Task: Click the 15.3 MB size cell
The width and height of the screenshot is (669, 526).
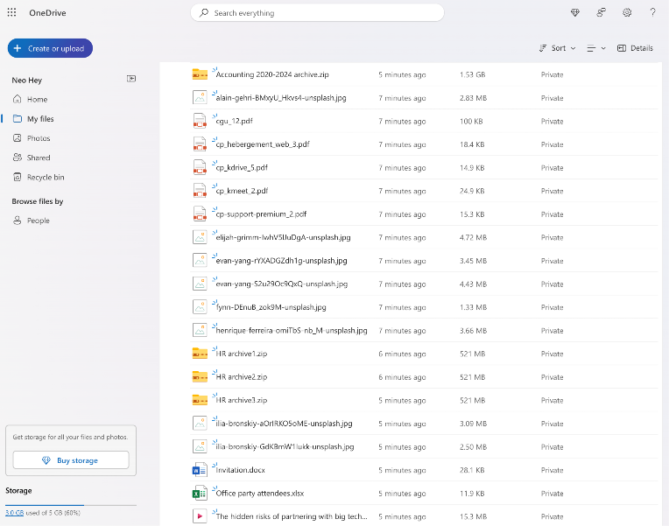Action: (x=473, y=517)
